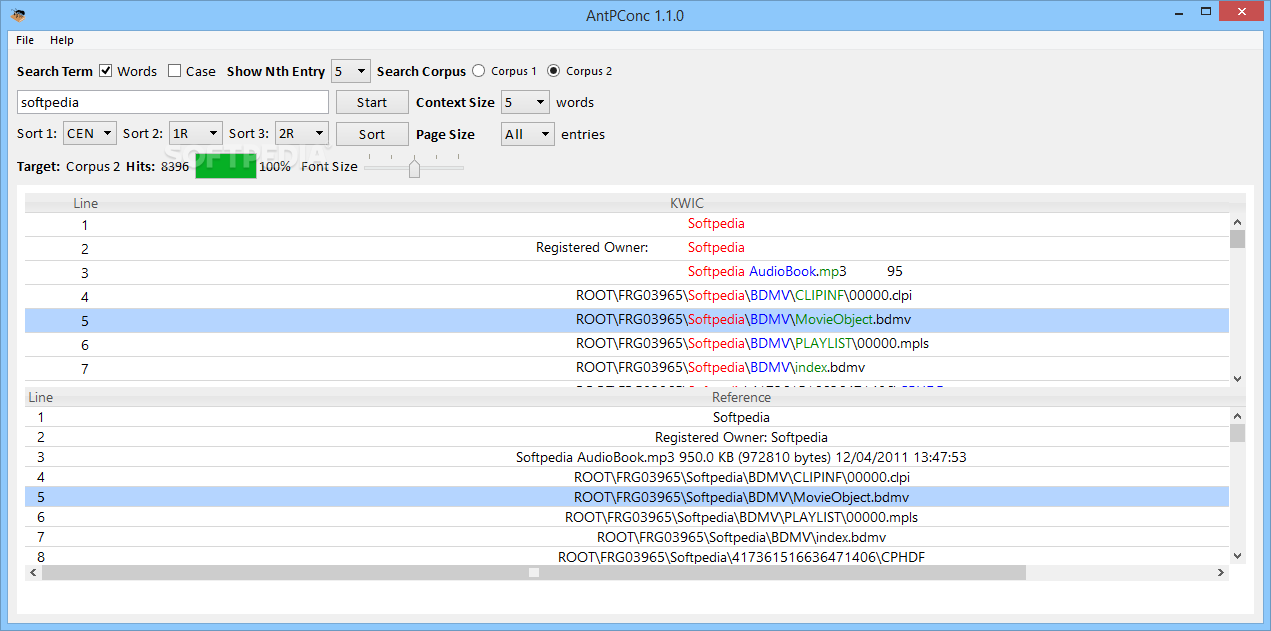
Task: Select Reference row Registered Owner: Softpedia
Action: point(627,437)
